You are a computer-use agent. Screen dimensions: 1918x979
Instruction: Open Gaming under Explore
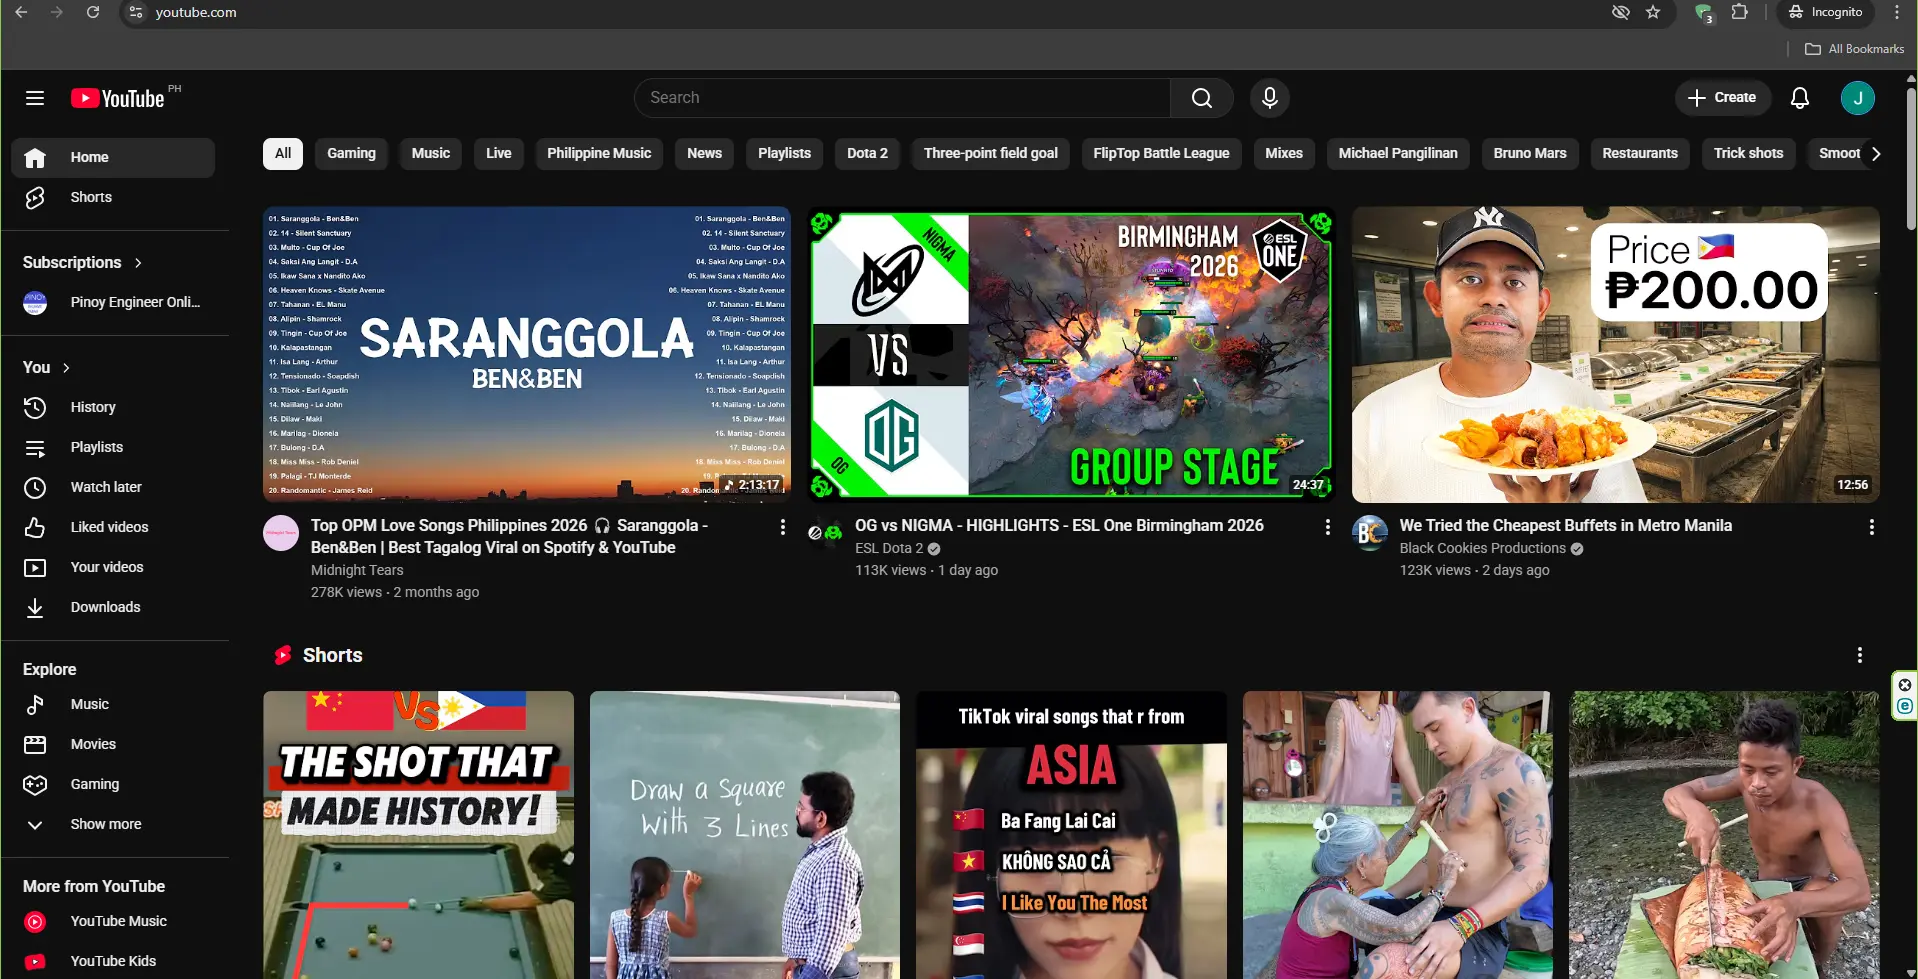tap(113, 784)
